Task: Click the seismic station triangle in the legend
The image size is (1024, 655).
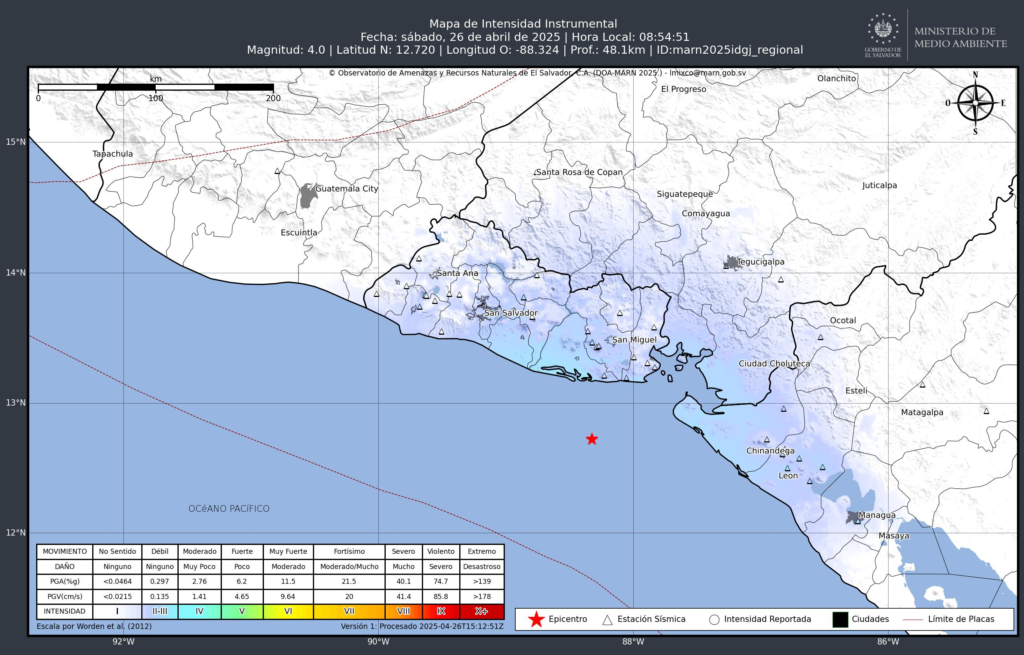Action: click(x=607, y=620)
